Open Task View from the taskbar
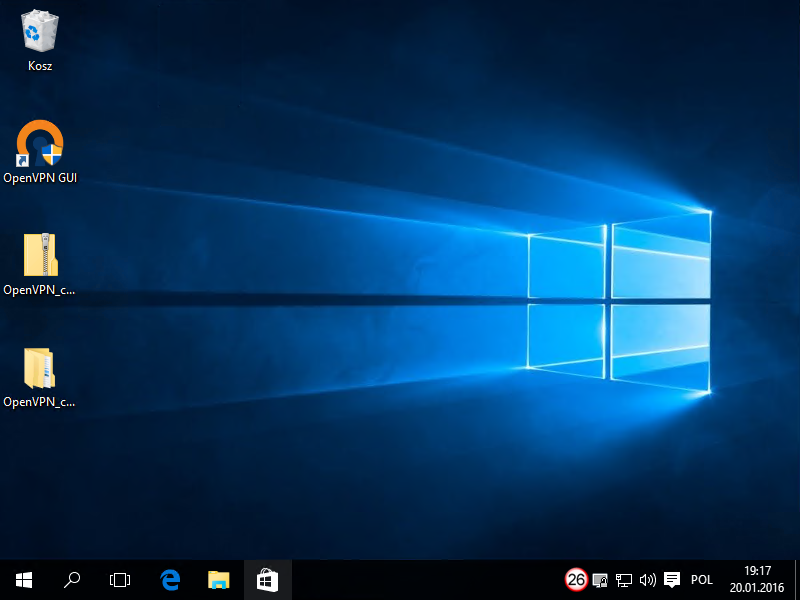Viewport: 800px width, 600px height. [x=120, y=580]
